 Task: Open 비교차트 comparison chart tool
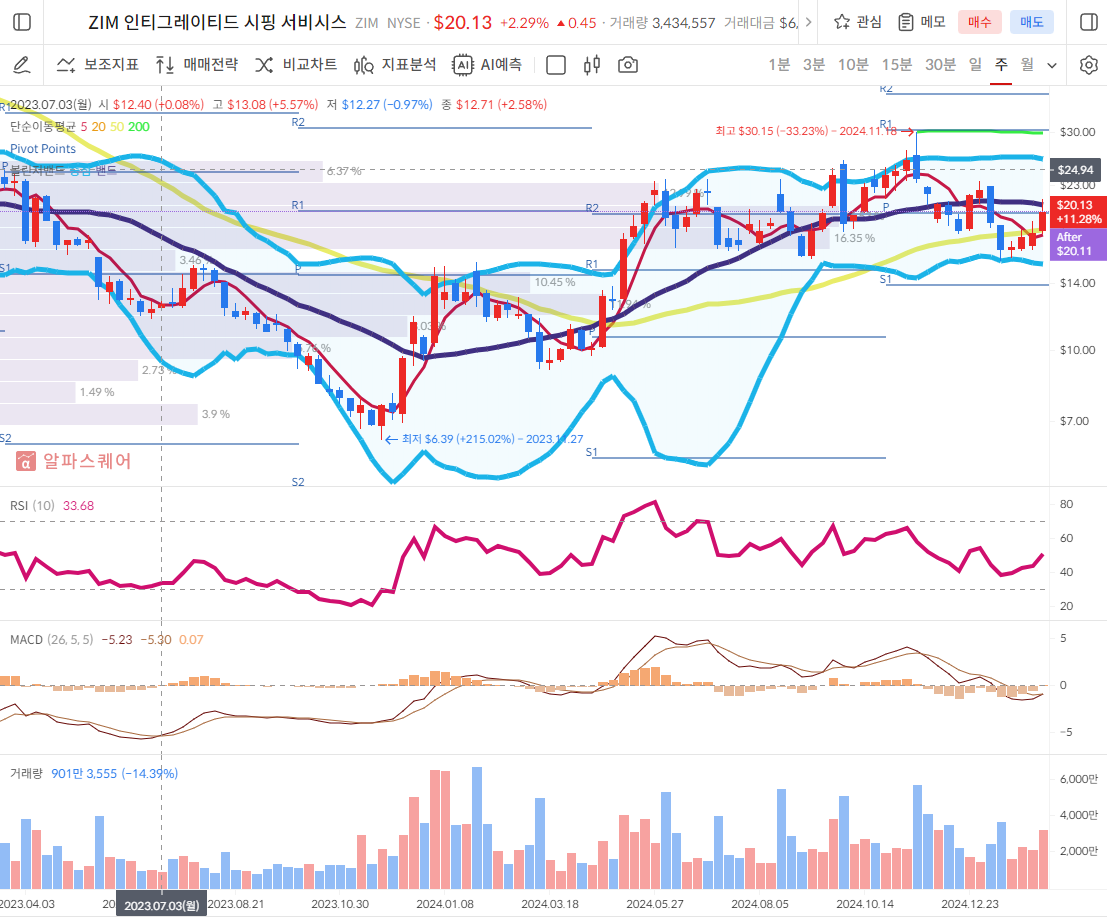tap(296, 65)
